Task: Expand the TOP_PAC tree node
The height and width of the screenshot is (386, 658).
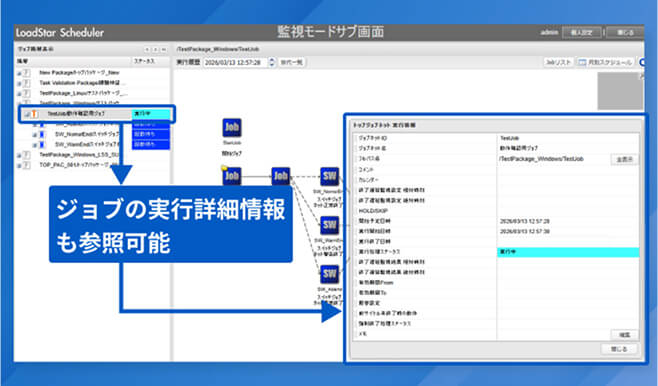Action: pos(19,166)
